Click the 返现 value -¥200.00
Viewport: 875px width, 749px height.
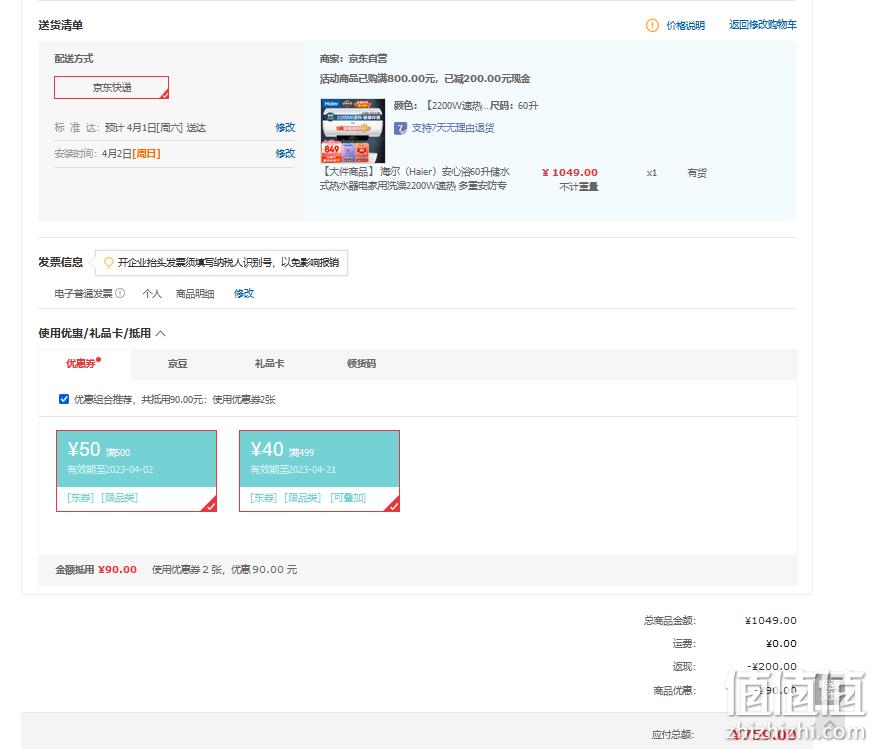coord(772,666)
